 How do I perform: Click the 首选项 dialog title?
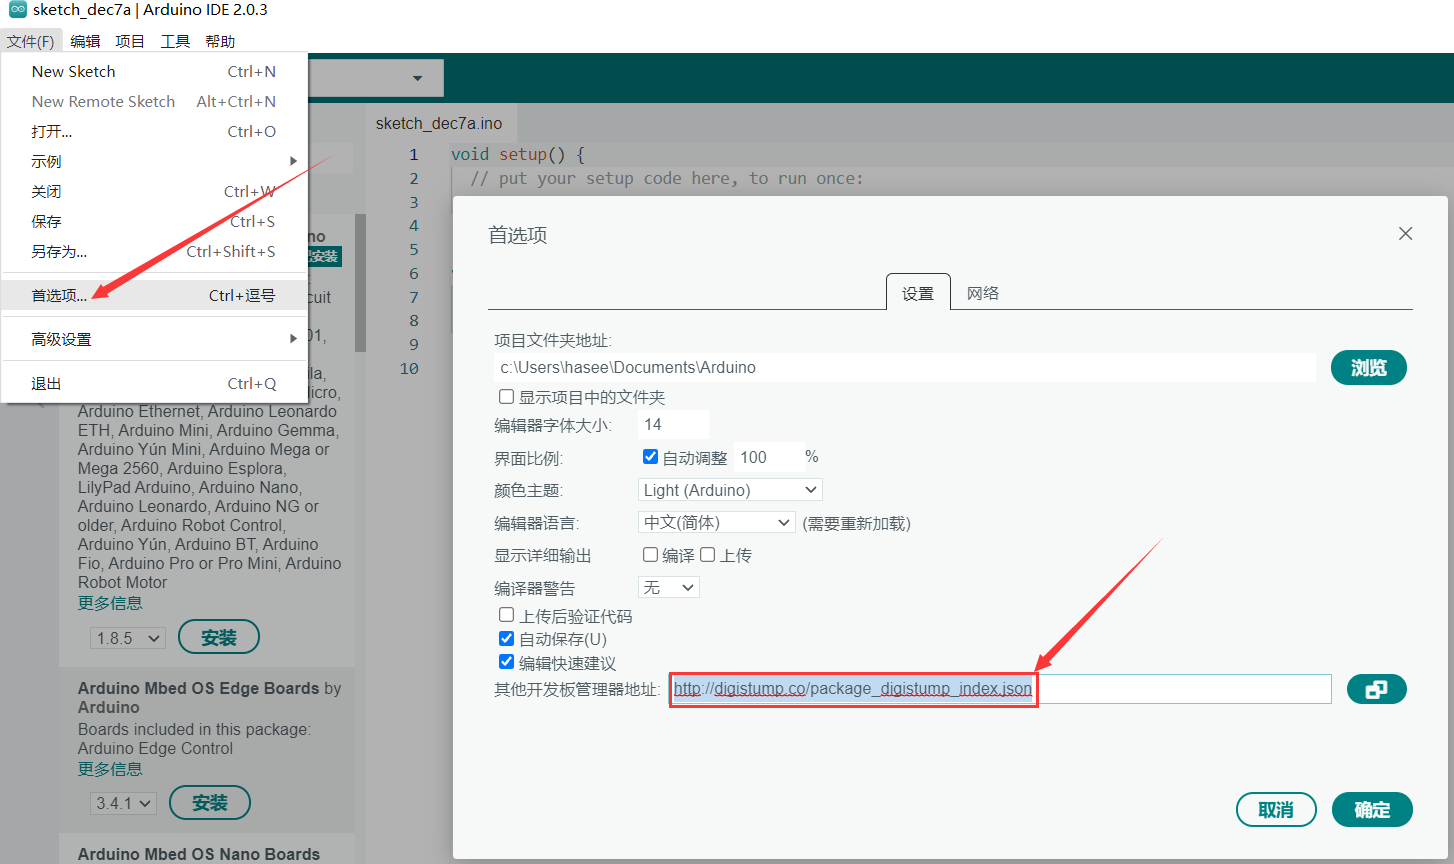517,235
